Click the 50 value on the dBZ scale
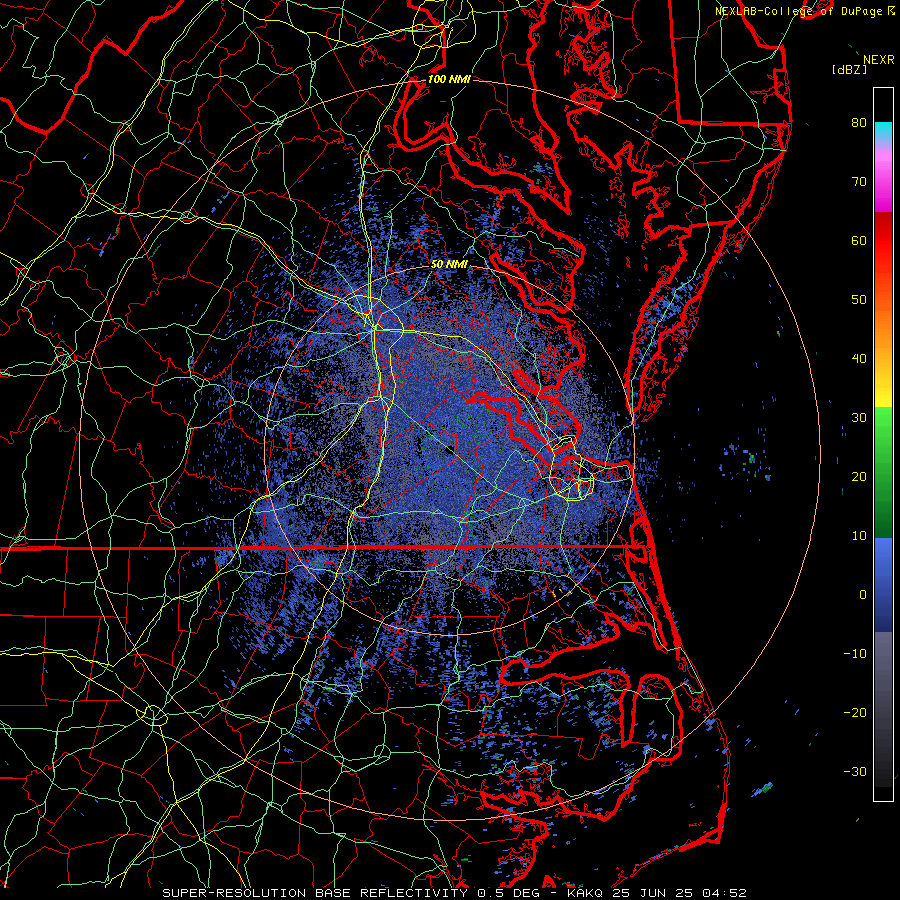 859,300
